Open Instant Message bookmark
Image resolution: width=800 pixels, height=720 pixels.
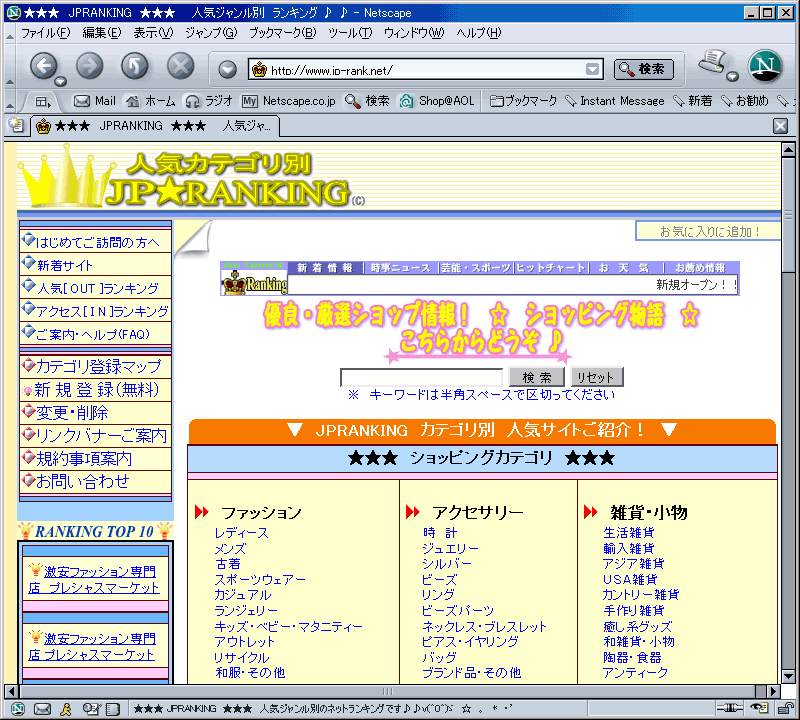pos(615,101)
